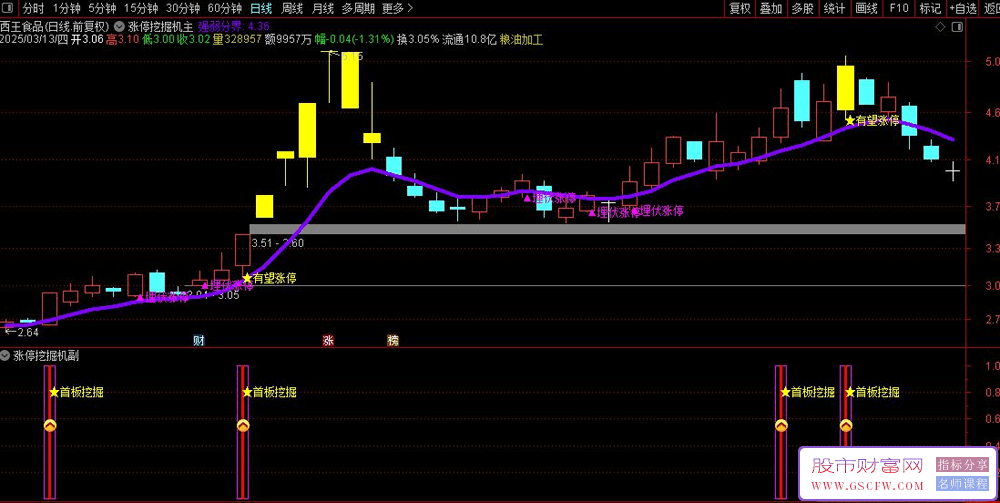The height and width of the screenshot is (503, 1000).
Task: Click the 有望涨停 star near the 3.0 level
Action: pos(247,278)
